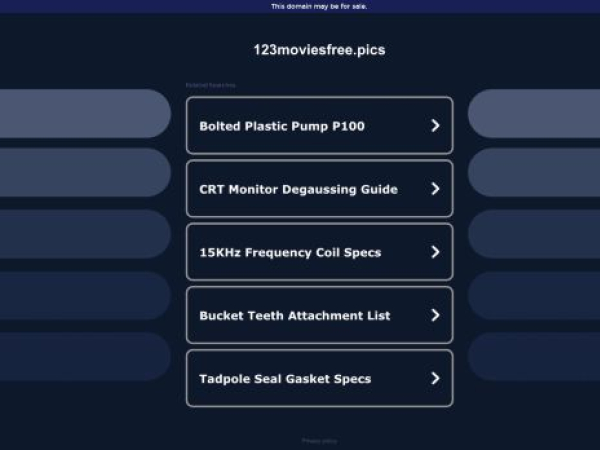Click the "This domain may be for sale" banner
This screenshot has height=450, width=600.
[x=319, y=6]
